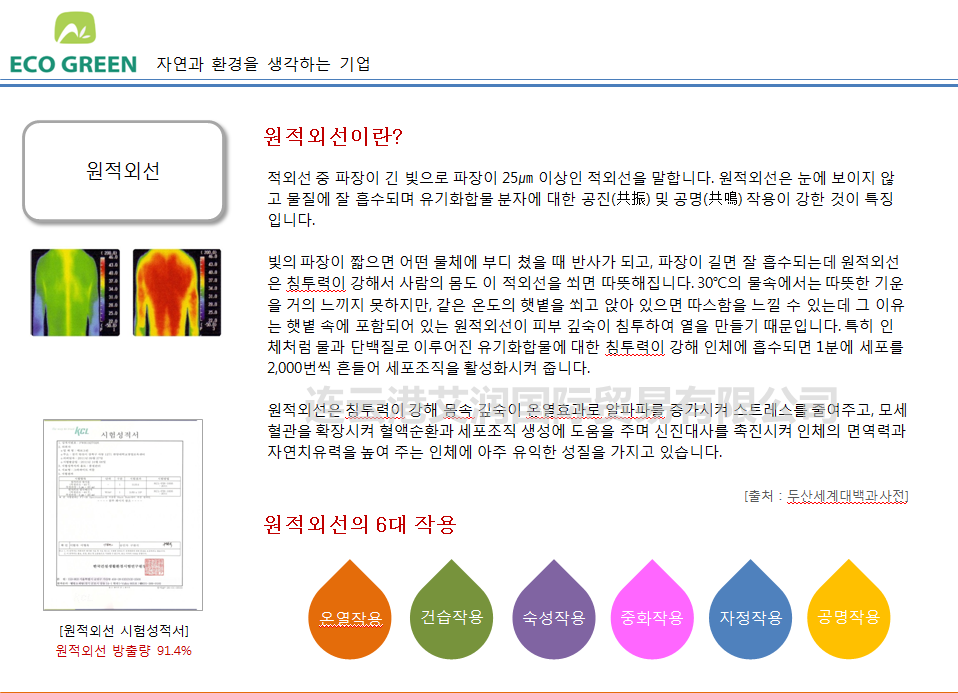Click the ECO GREEN brand name text
The width and height of the screenshot is (958, 693).
point(73,64)
